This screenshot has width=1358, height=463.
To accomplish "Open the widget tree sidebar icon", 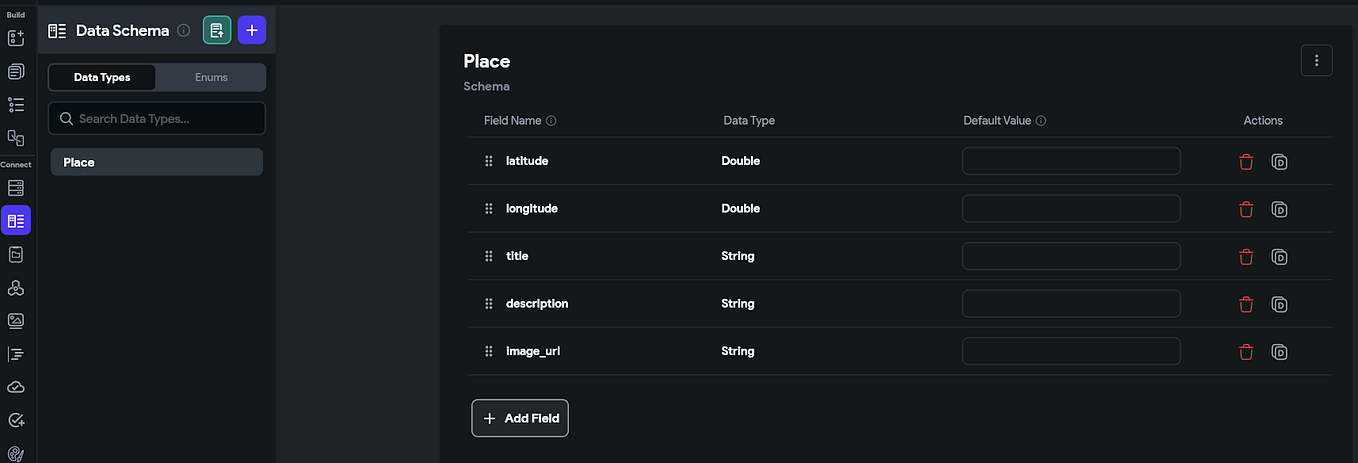I will click(16, 104).
